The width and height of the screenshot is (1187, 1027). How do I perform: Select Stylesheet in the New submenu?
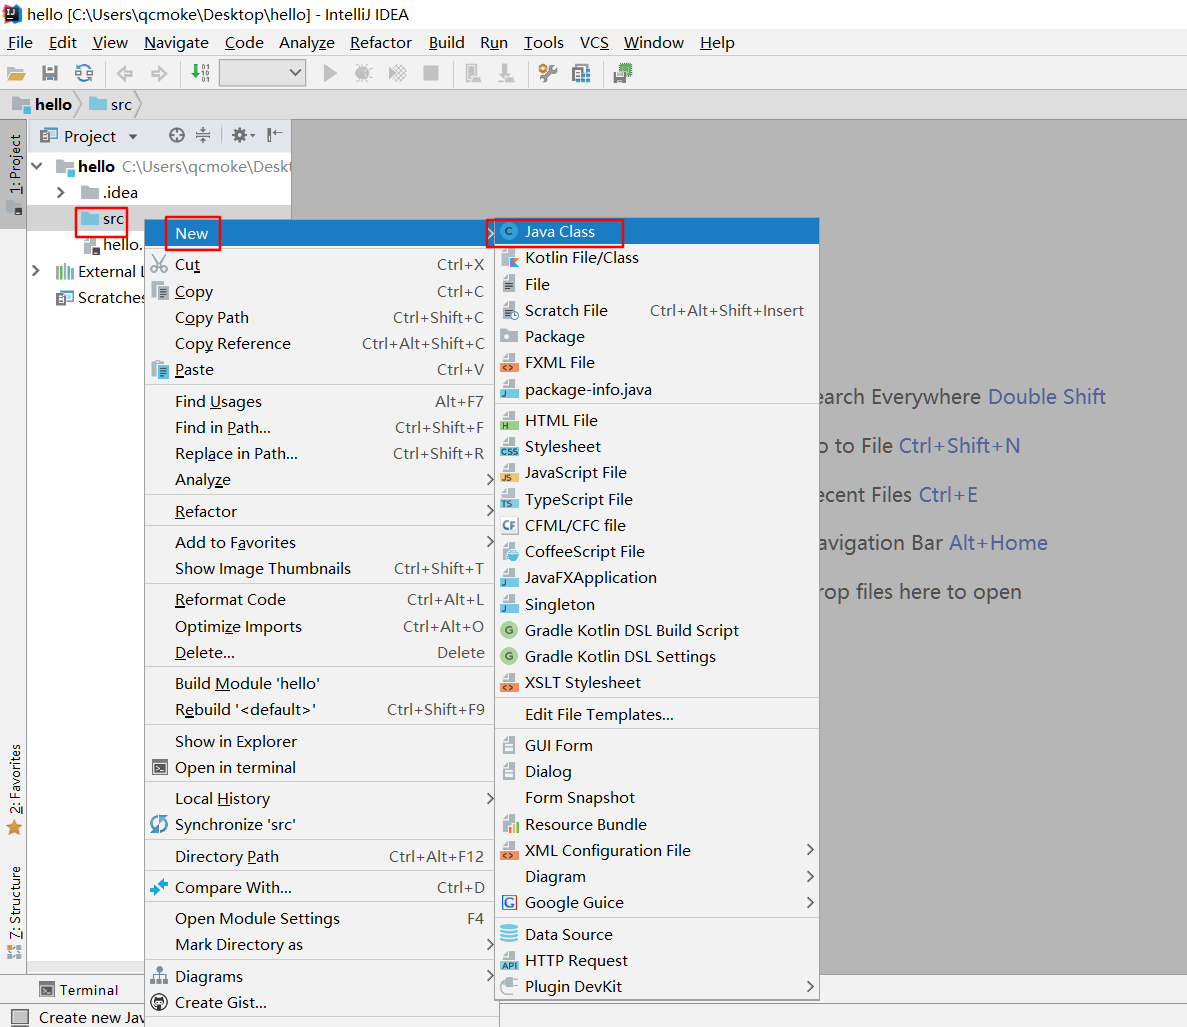657,447
